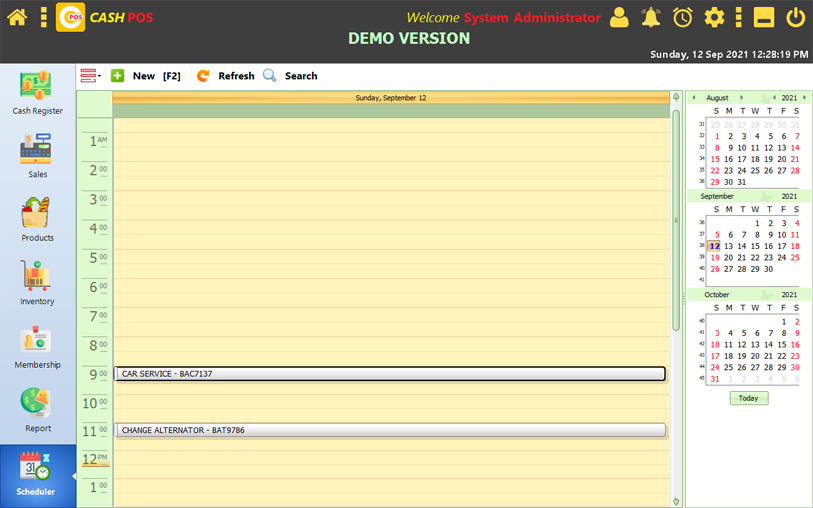Select October 31 in mini calendar

pos(715,379)
